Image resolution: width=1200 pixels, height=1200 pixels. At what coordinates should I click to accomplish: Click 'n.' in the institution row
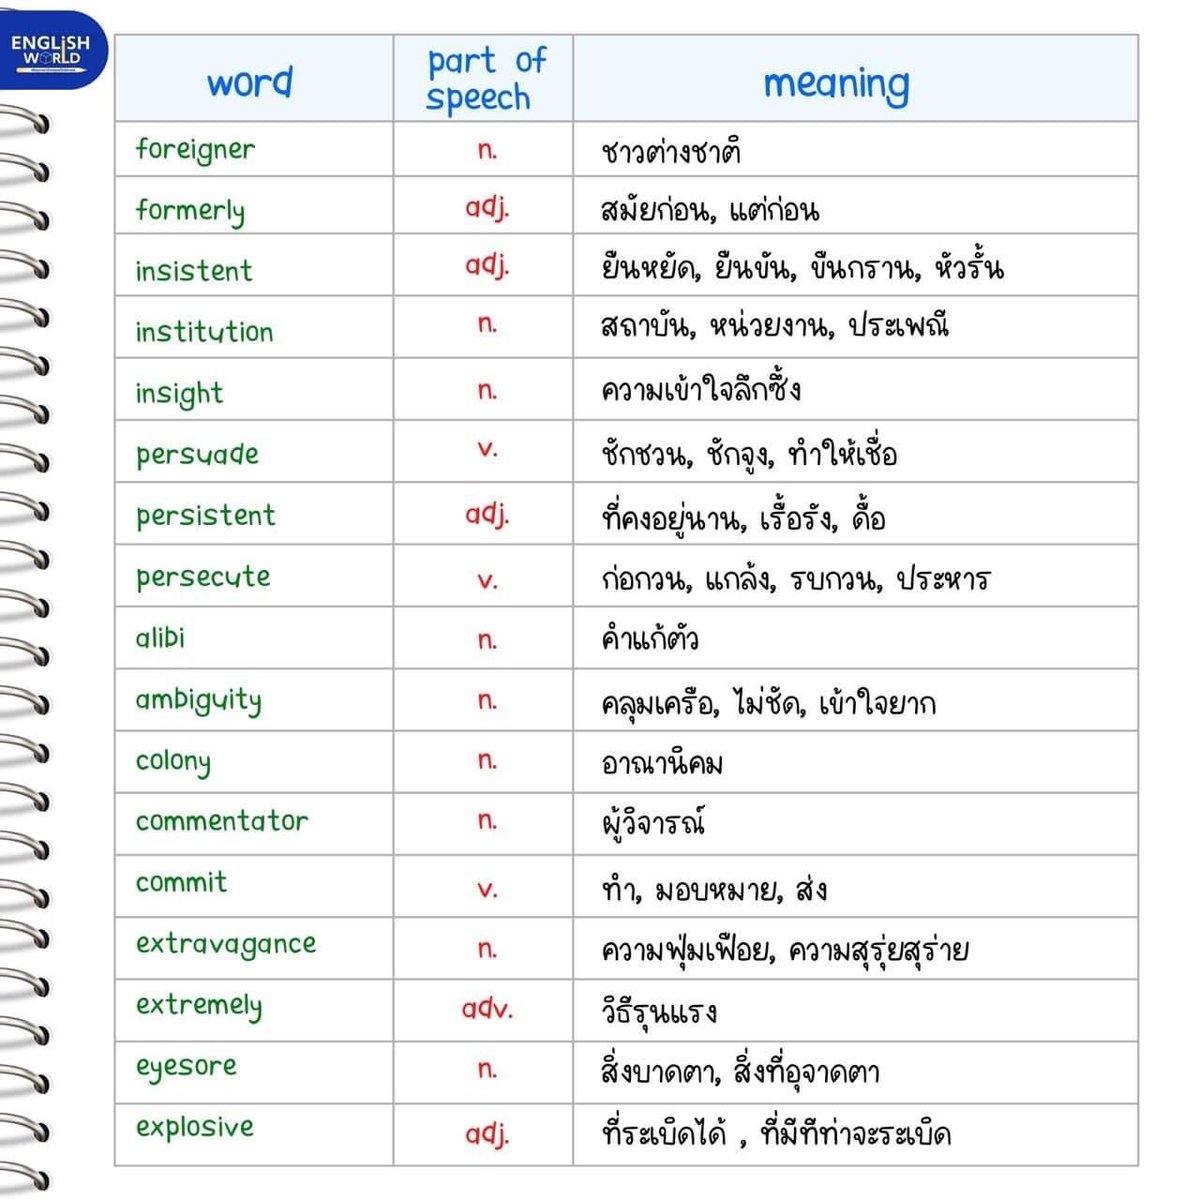(487, 324)
